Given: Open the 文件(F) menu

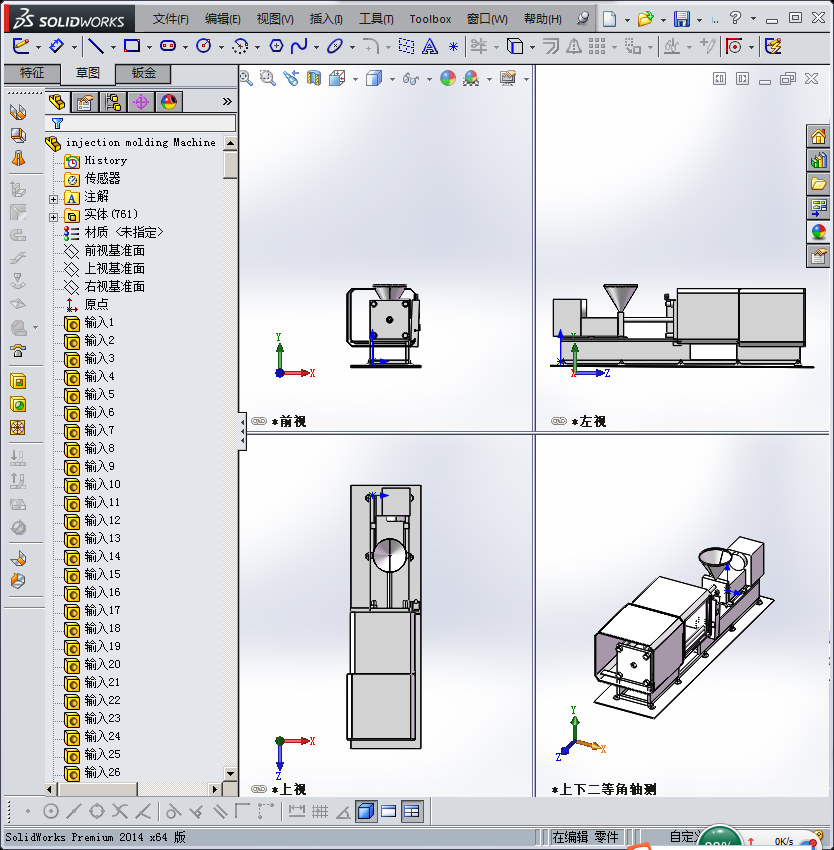Looking at the screenshot, I should [x=171, y=19].
